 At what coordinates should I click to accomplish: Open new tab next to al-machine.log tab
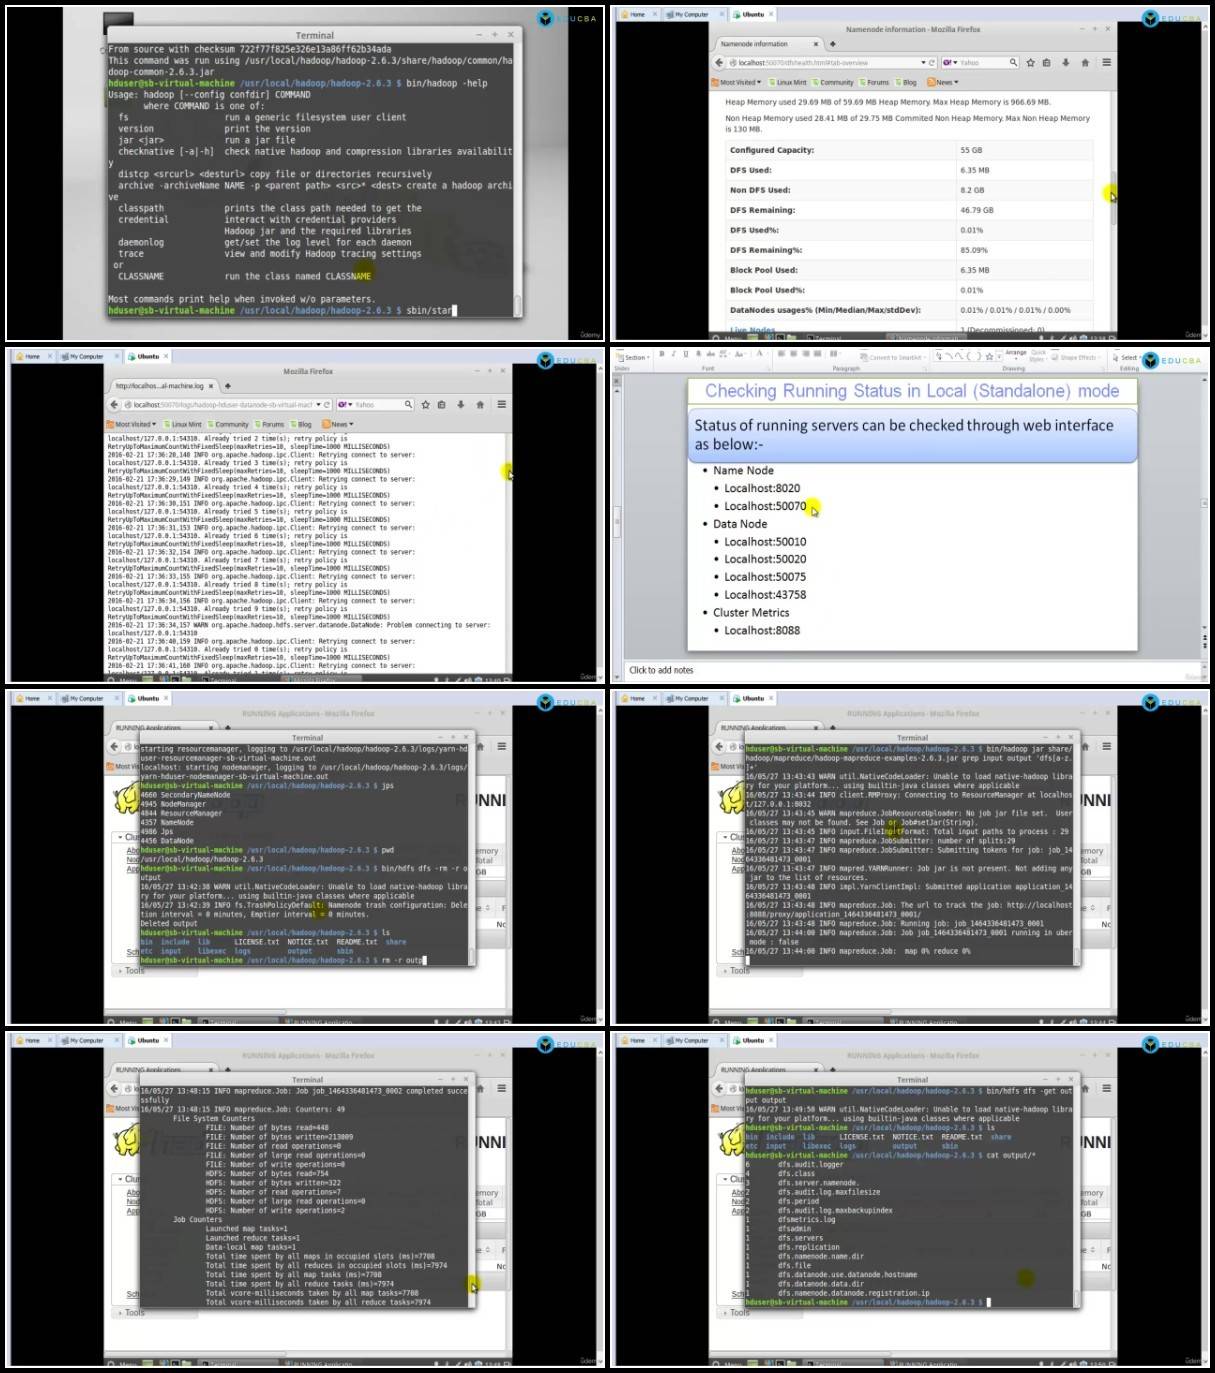click(x=228, y=386)
